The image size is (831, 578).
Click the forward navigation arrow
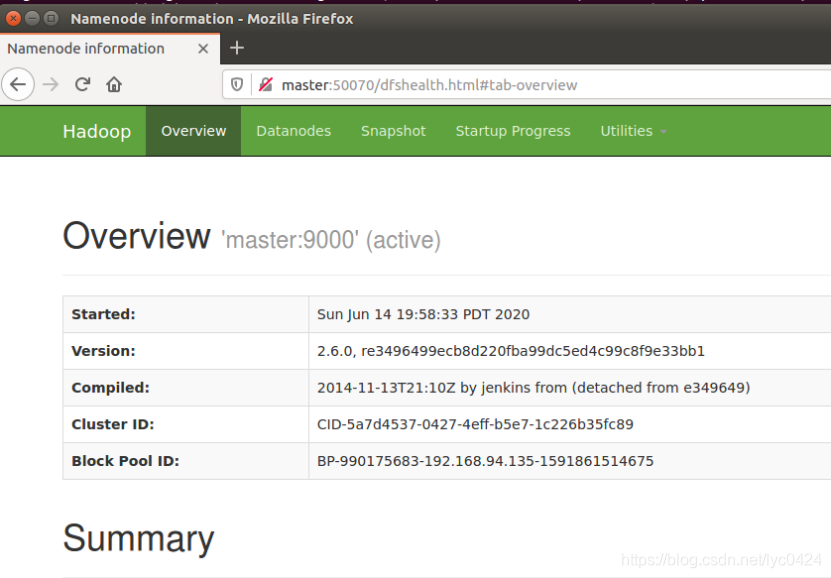(51, 84)
